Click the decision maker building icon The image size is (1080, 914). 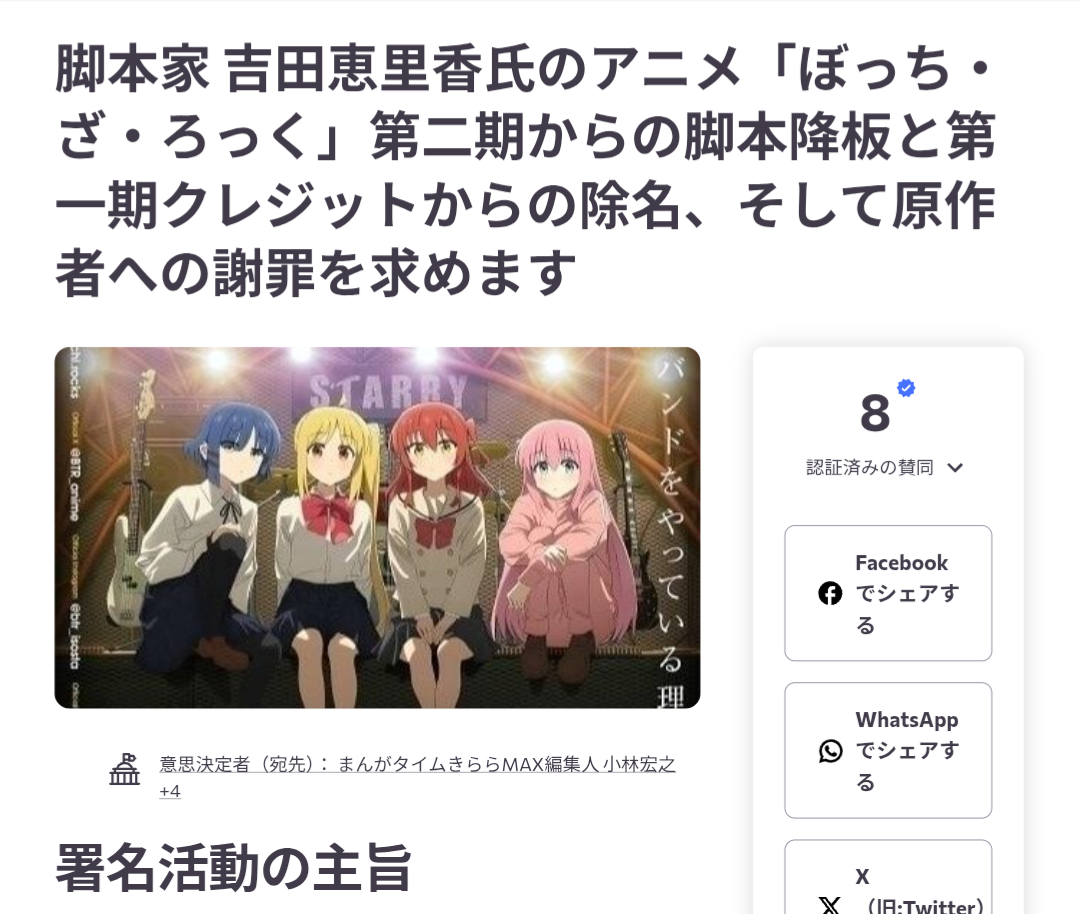(x=125, y=769)
